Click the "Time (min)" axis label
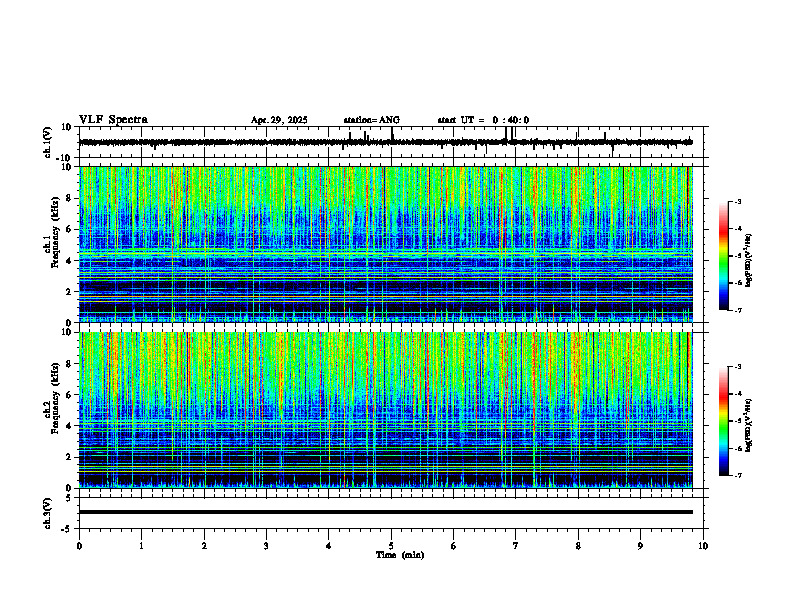The width and height of the screenshot is (792, 612). 400,555
